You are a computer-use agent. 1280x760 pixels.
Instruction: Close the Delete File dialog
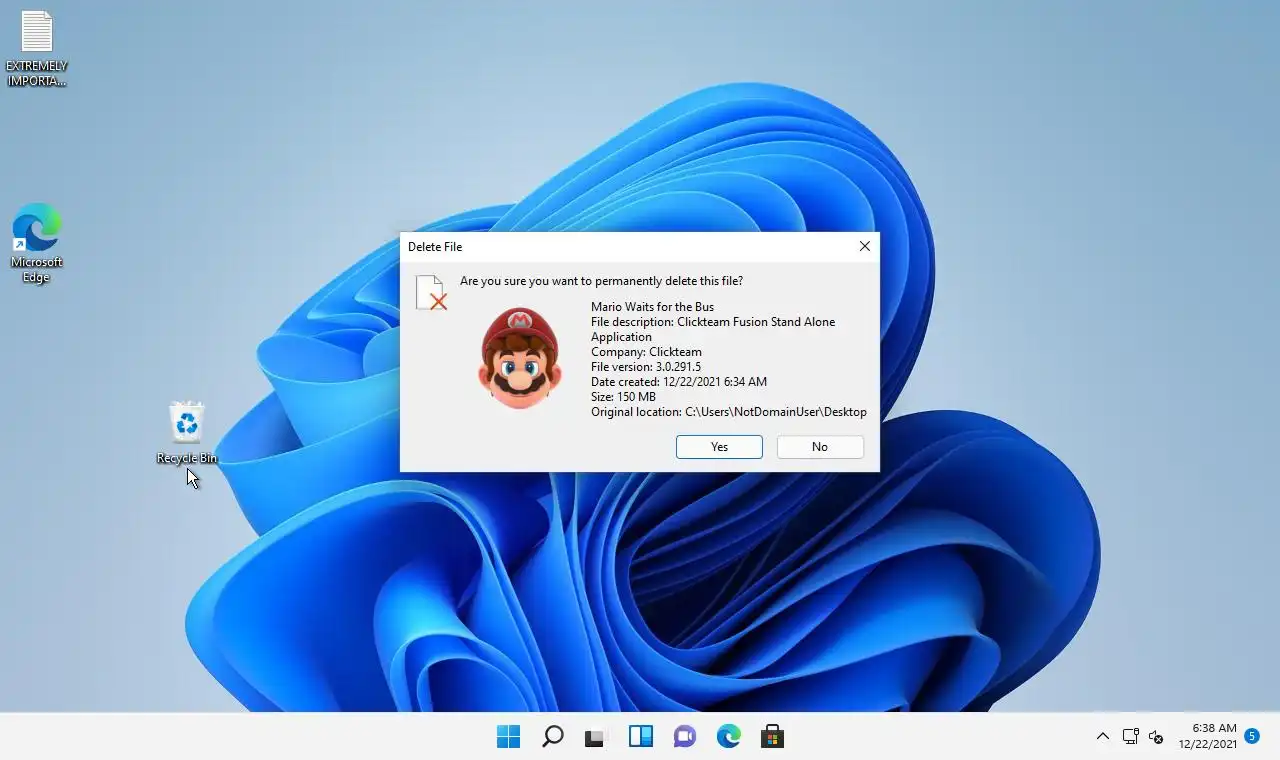tap(865, 246)
